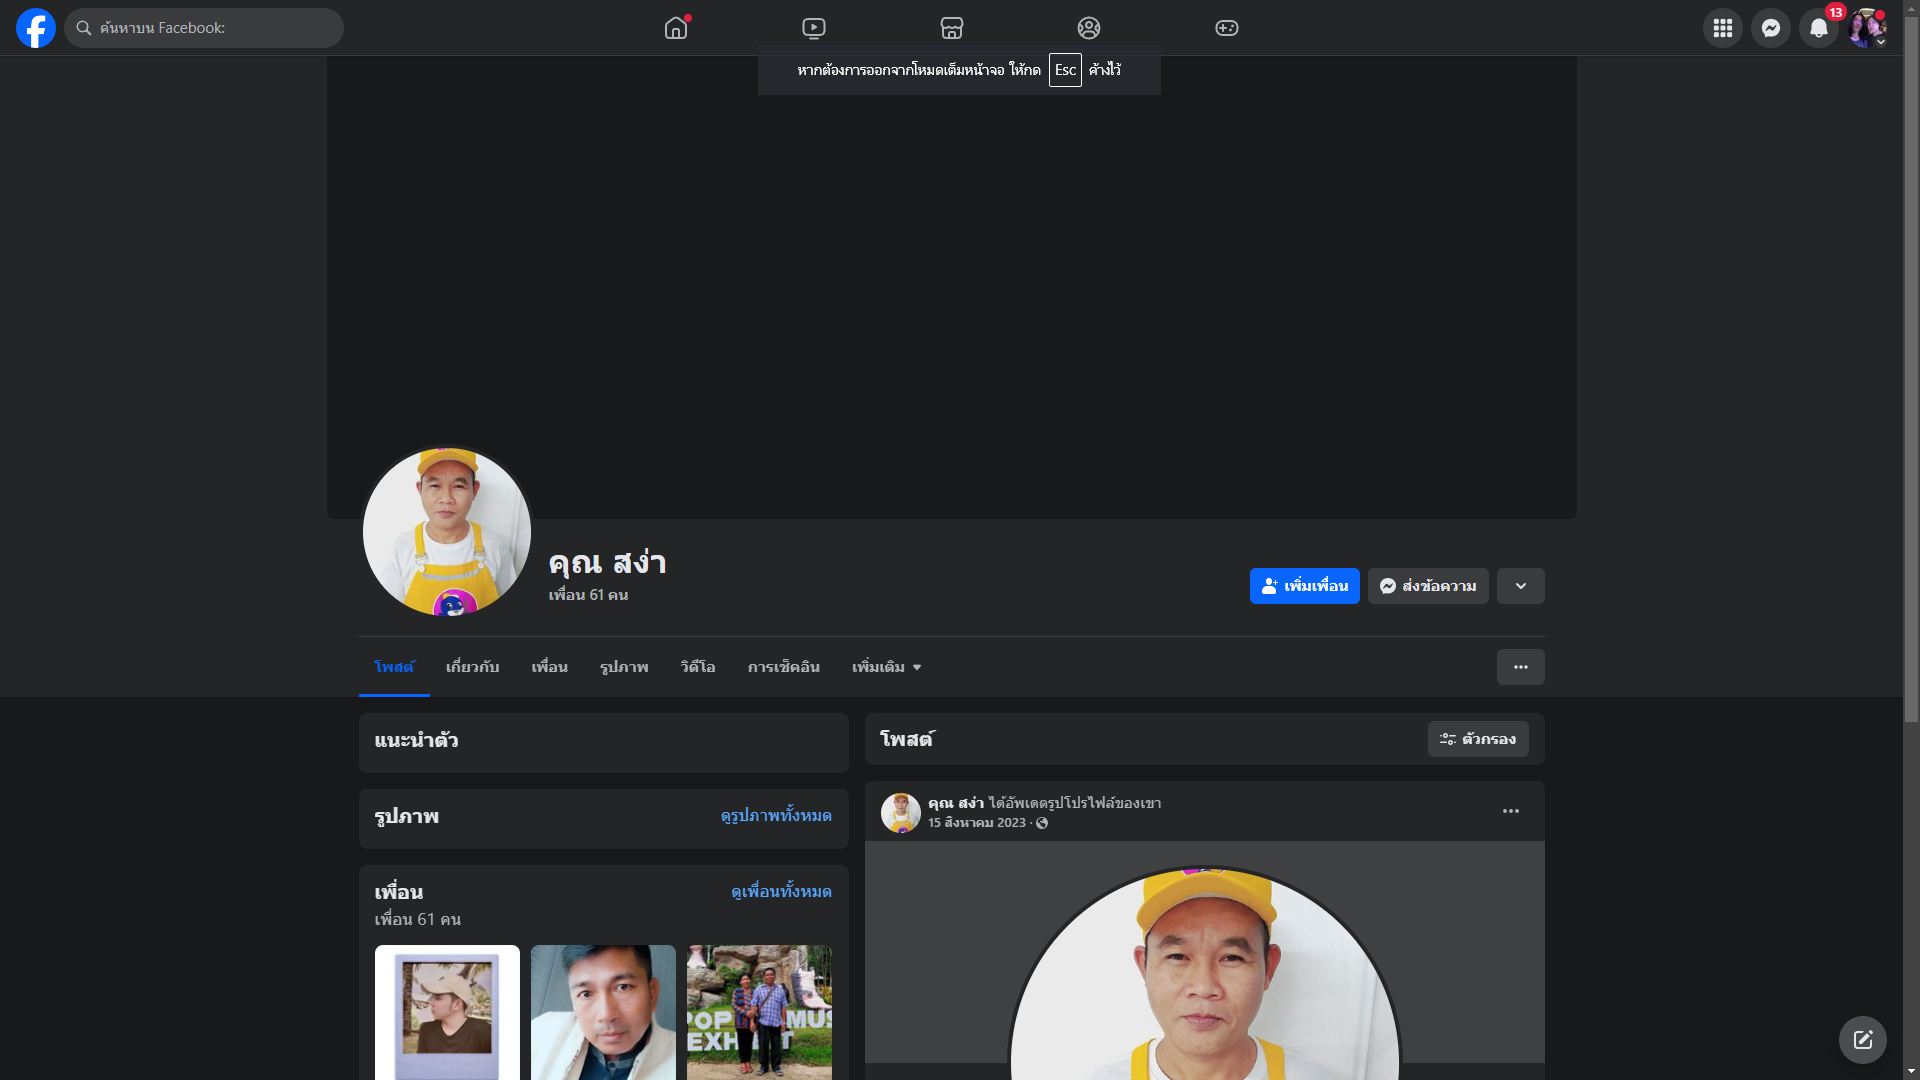Viewport: 1920px width, 1080px height.
Task: Expand the เพิ่มเติม tab dropdown
Action: tap(886, 667)
